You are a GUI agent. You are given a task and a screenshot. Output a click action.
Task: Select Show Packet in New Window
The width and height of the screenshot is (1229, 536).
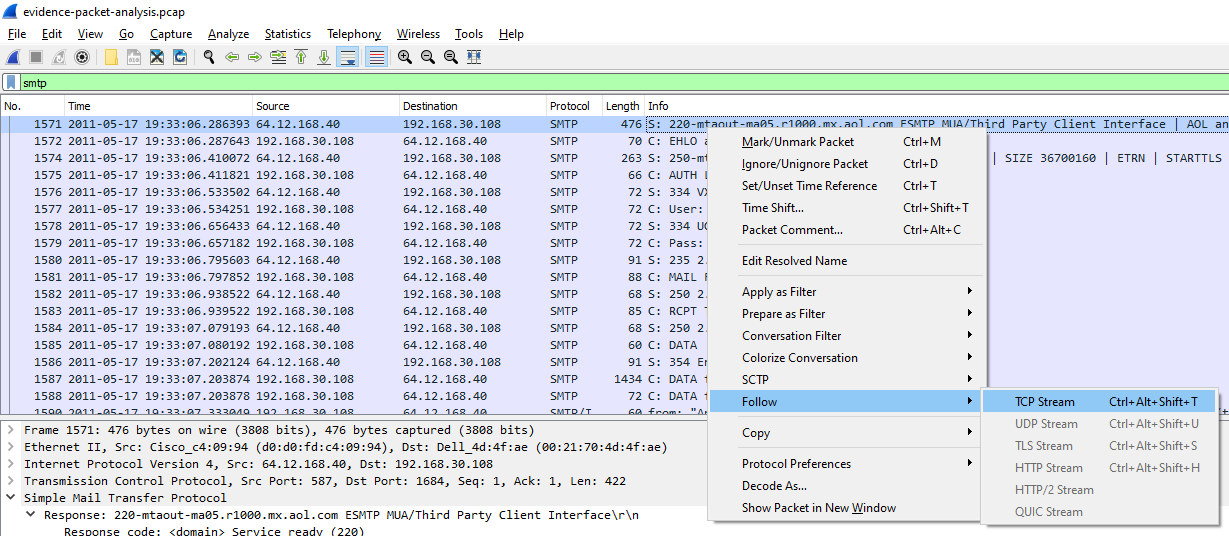coord(846,508)
